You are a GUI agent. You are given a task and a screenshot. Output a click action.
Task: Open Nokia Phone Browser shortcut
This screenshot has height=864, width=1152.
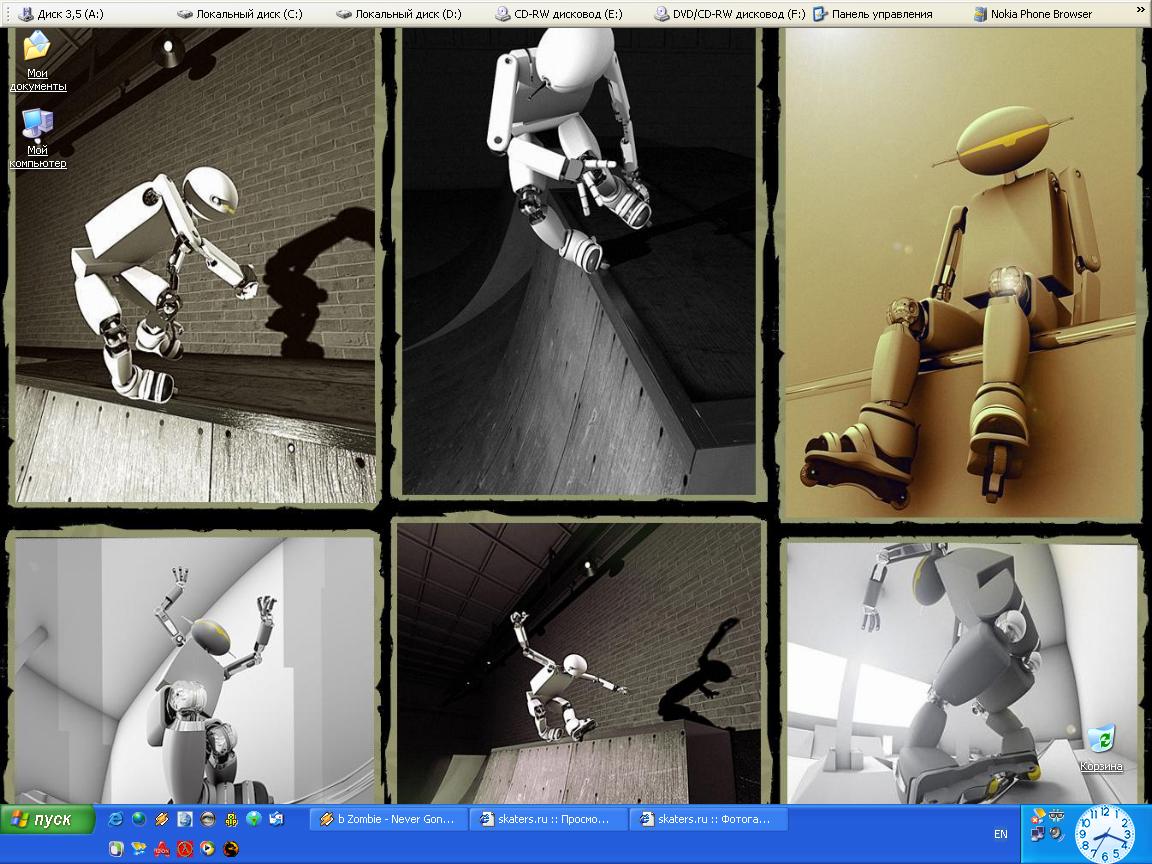pyautogui.click(x=1032, y=14)
